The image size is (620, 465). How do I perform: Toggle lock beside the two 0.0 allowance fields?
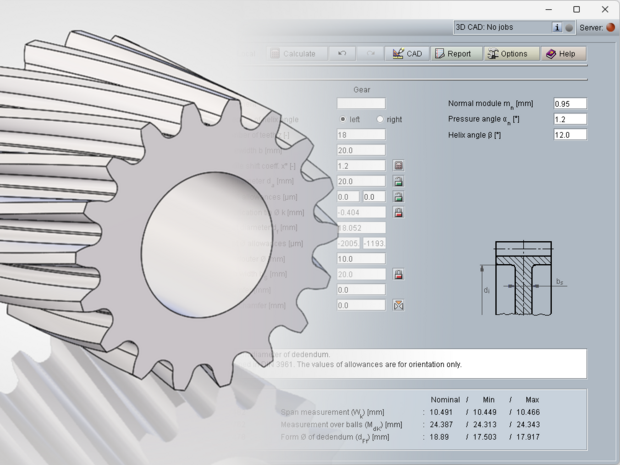click(397, 197)
